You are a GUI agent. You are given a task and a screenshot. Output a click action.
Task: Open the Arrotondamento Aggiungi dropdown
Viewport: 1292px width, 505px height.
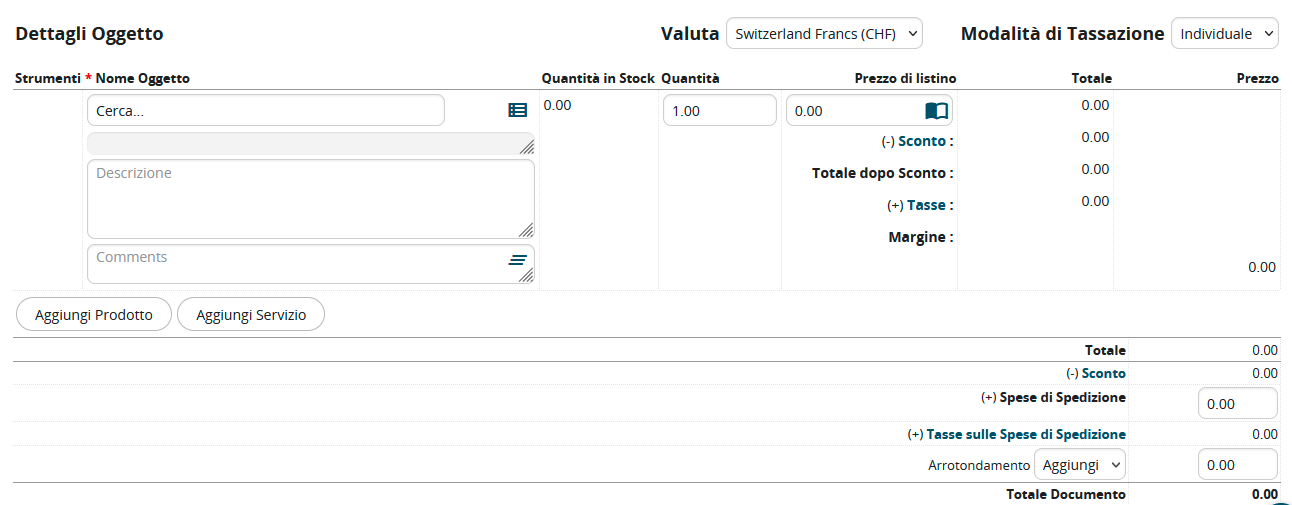point(1079,465)
